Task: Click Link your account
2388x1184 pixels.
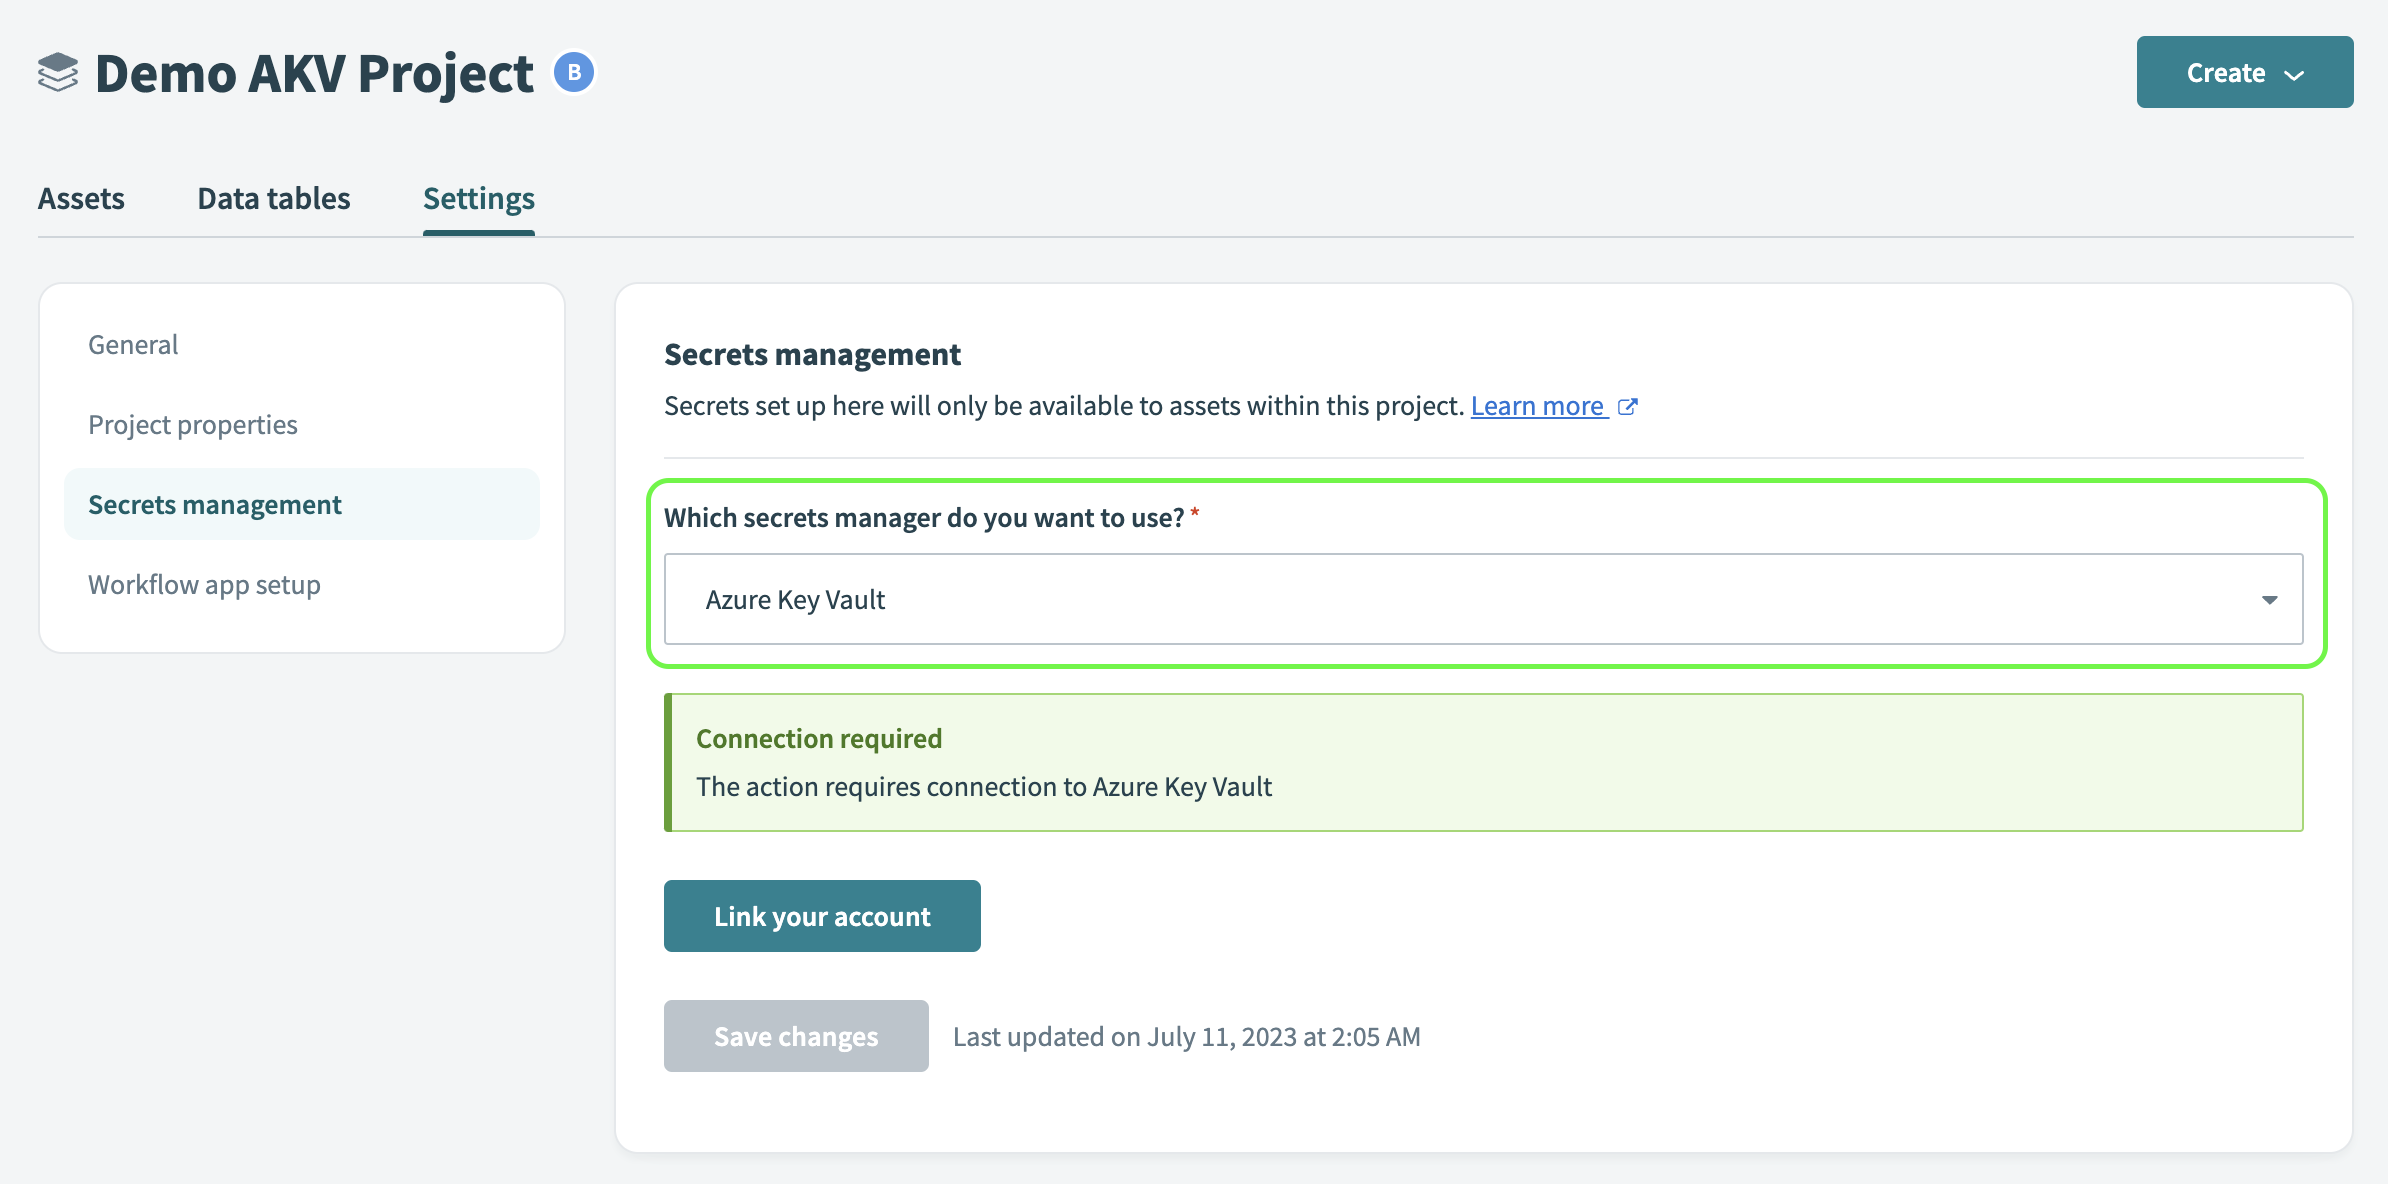Action: pyautogui.click(x=821, y=915)
